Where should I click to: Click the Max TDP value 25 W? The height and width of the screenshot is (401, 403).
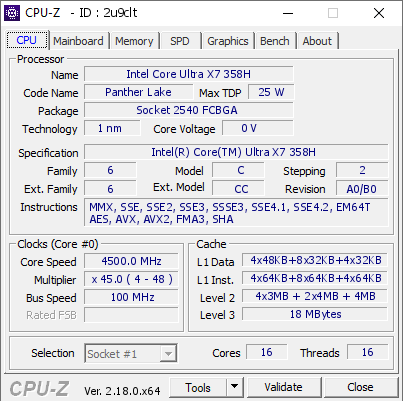click(x=271, y=92)
